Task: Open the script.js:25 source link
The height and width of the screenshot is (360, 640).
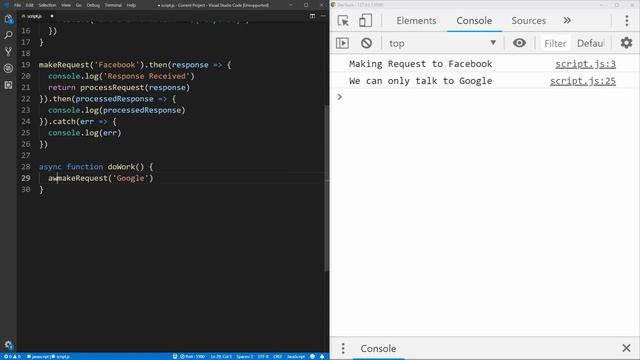Action: point(582,81)
